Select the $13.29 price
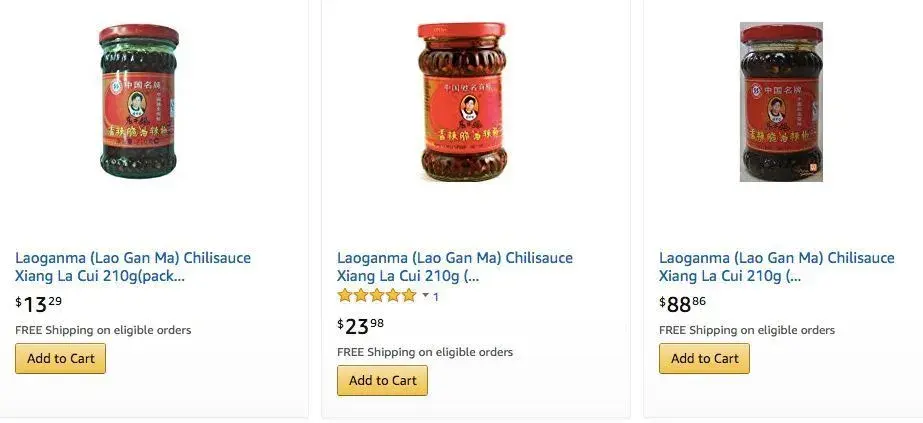This screenshot has width=923, height=423. coord(38,304)
